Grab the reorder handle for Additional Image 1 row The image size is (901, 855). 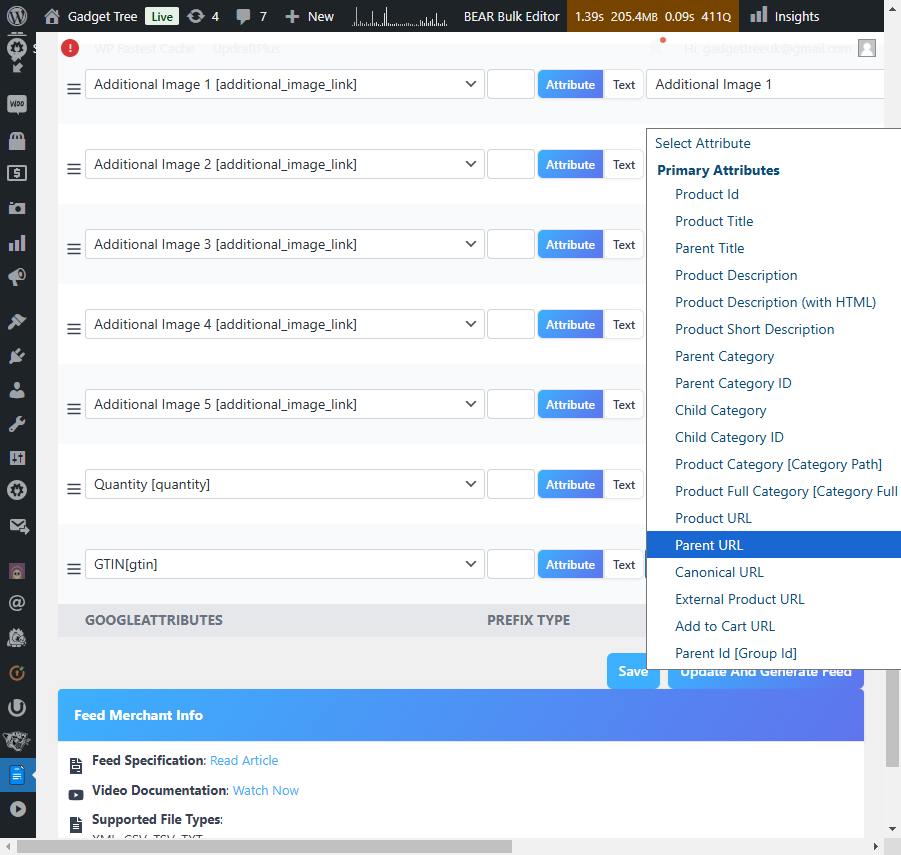click(x=74, y=89)
